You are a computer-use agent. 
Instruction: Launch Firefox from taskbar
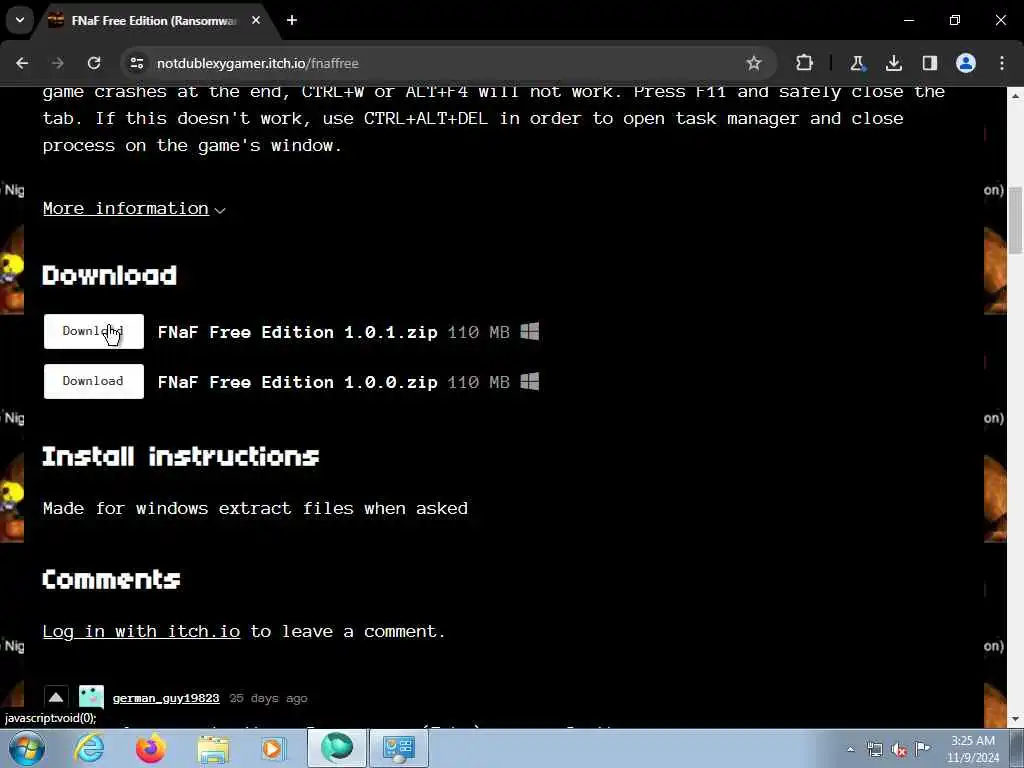point(150,748)
